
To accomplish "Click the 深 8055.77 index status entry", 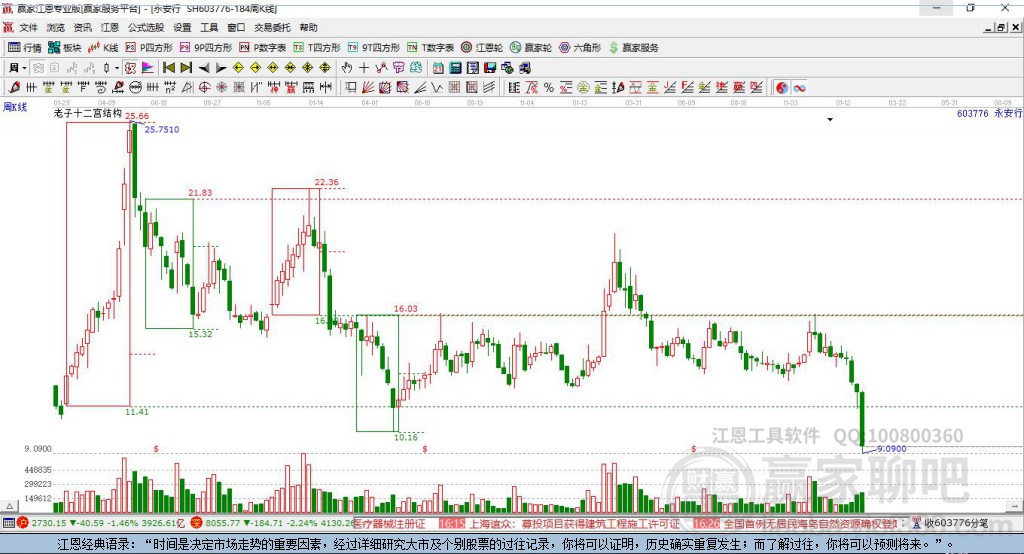I will (x=271, y=523).
